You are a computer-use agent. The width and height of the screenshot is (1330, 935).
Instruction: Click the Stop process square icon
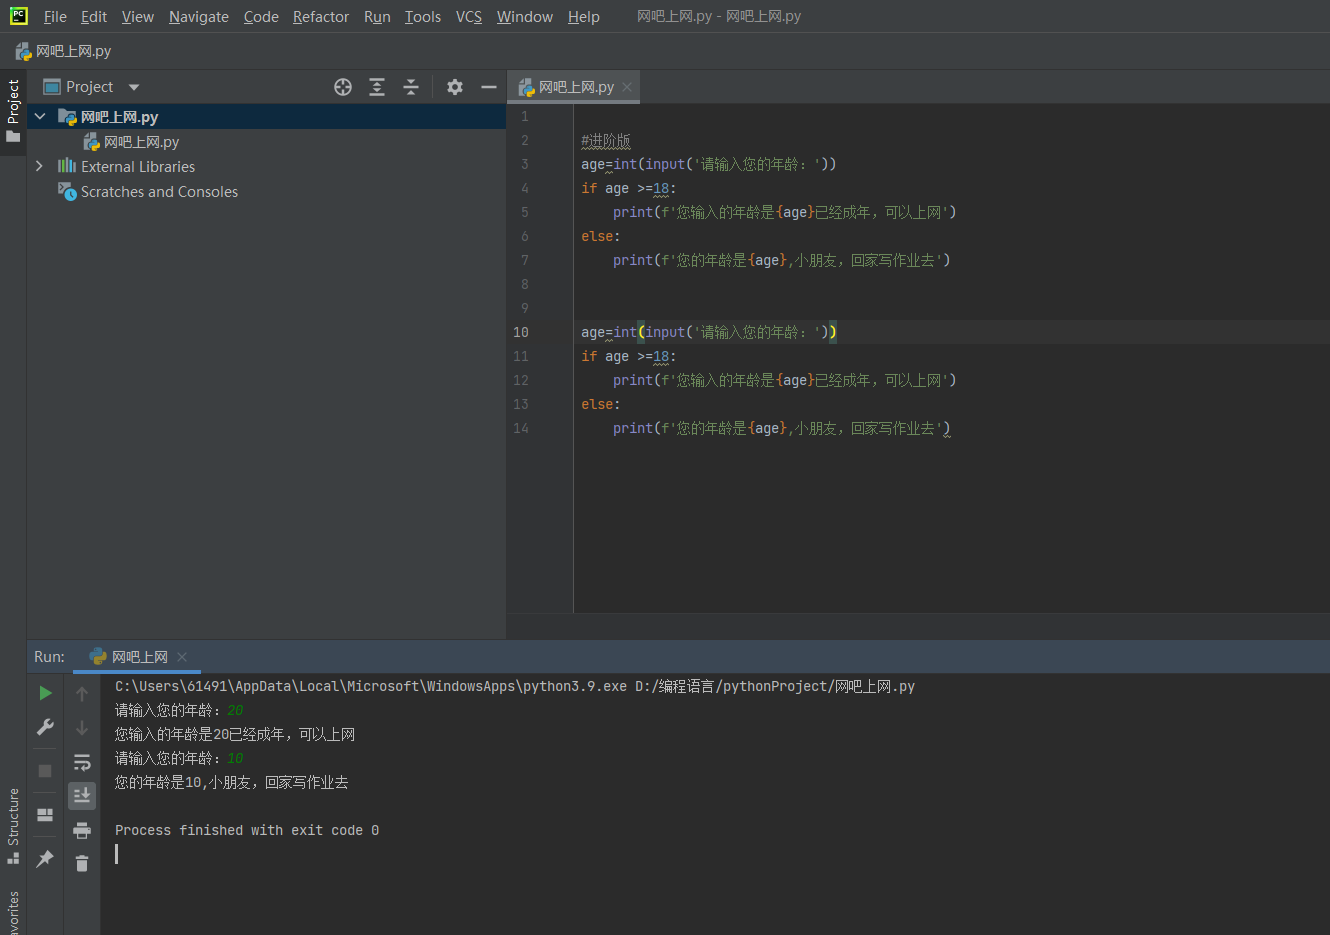[x=45, y=771]
